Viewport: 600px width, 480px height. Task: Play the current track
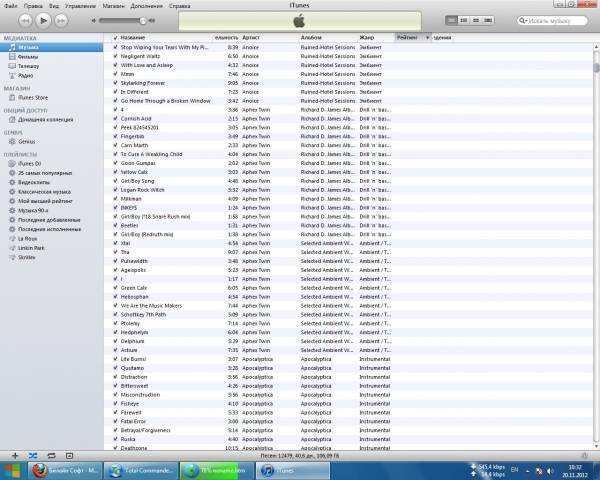click(x=43, y=20)
